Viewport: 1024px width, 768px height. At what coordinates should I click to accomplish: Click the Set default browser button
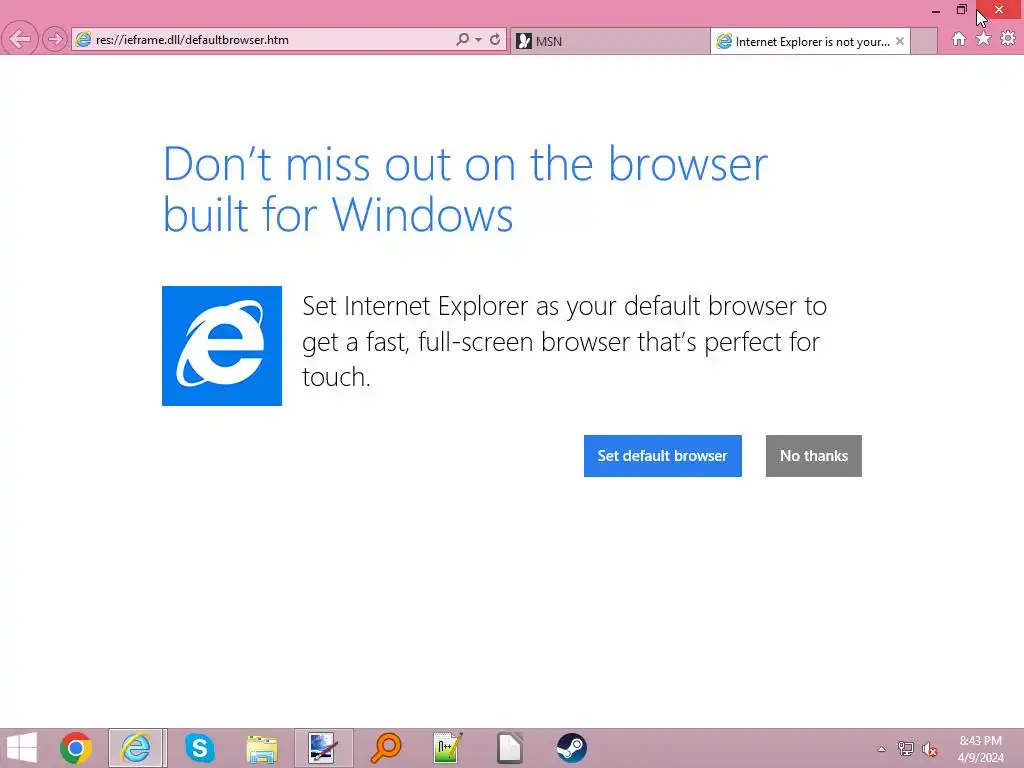pos(662,456)
